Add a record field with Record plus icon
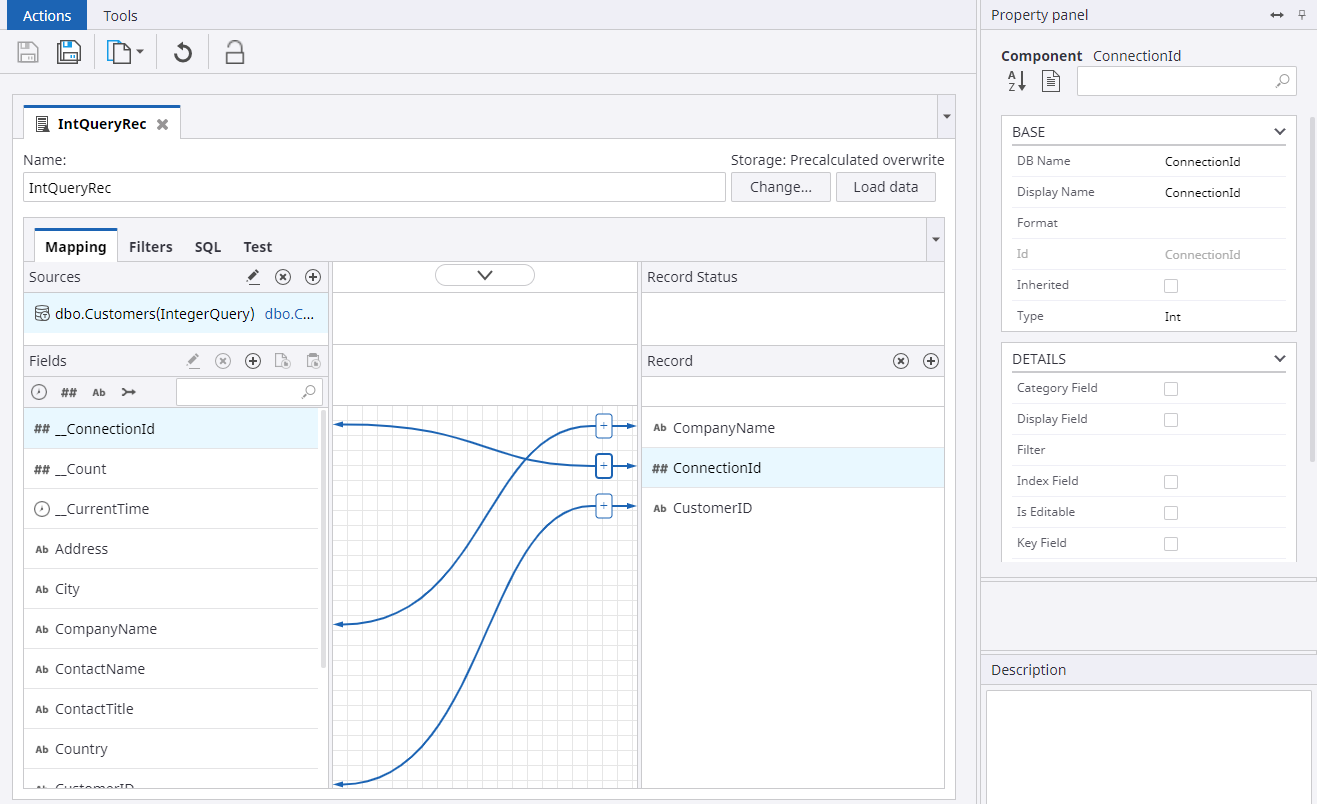 930,361
